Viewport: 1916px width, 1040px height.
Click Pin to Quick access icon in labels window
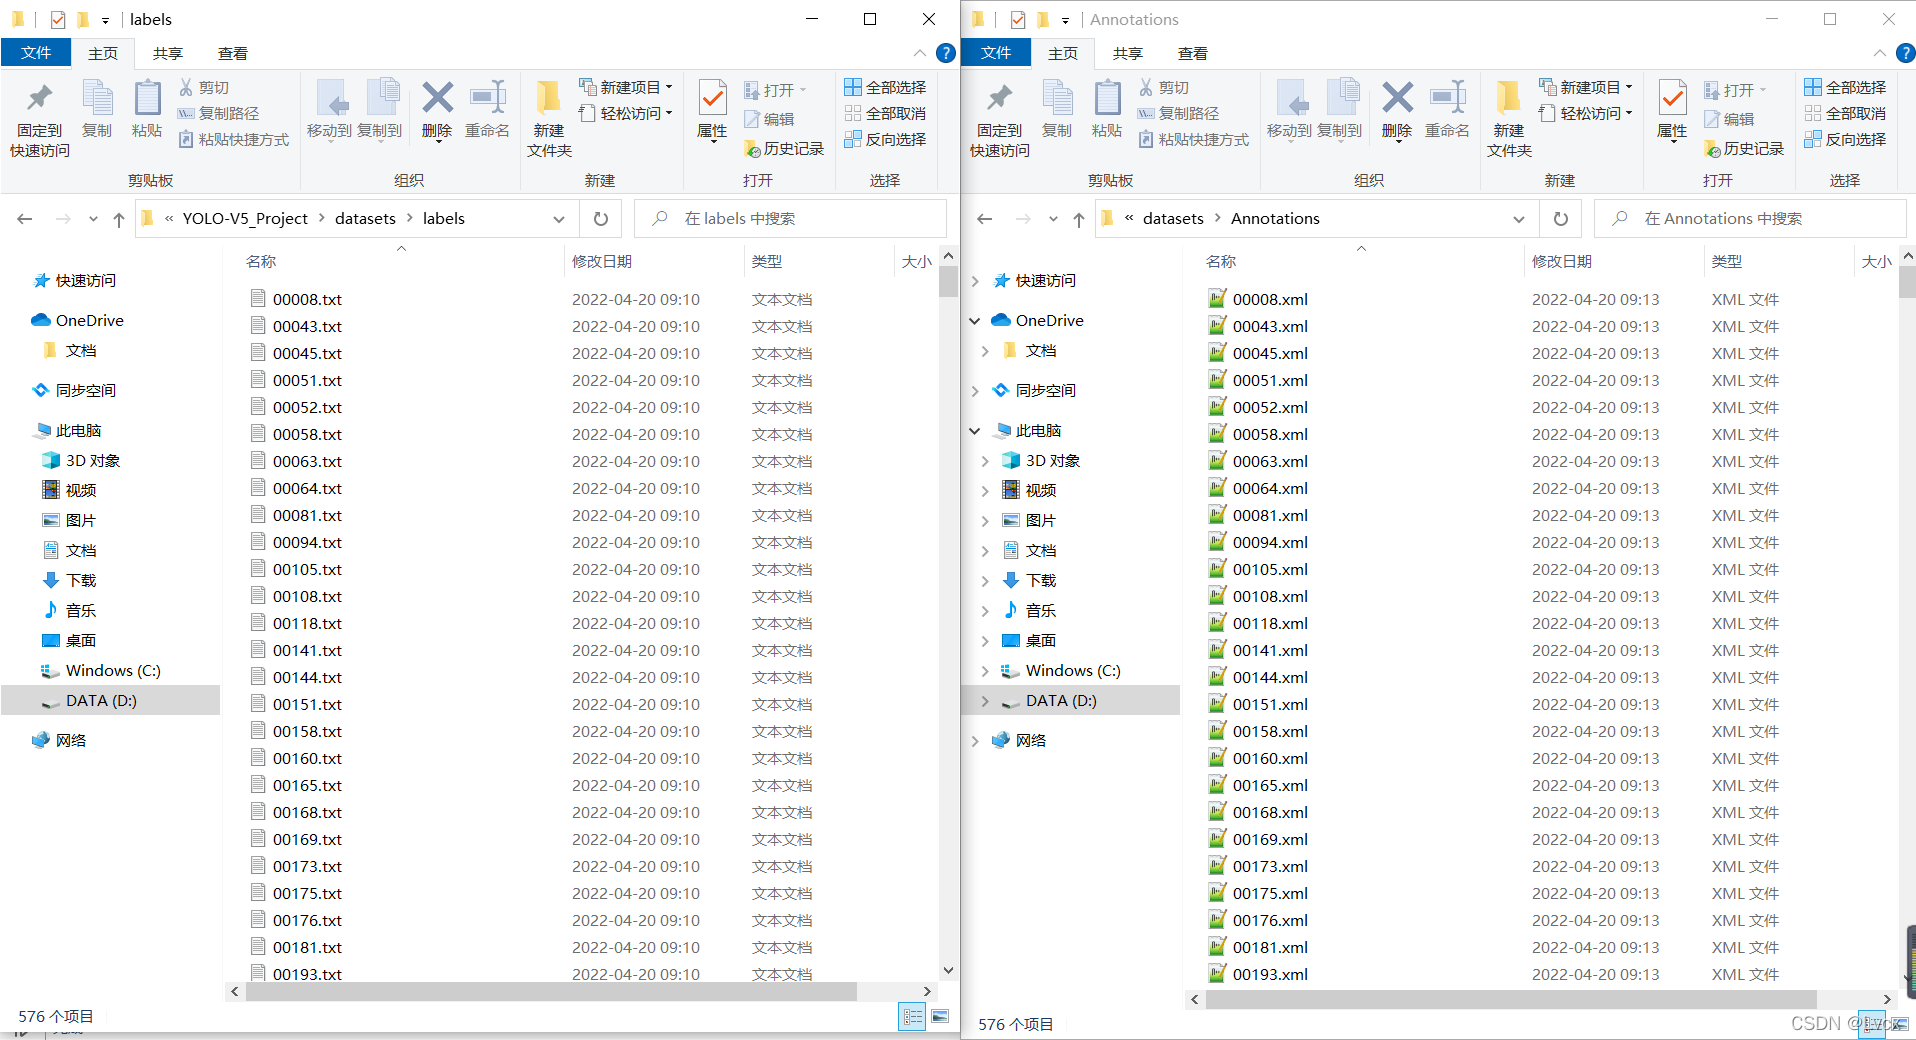click(x=40, y=120)
